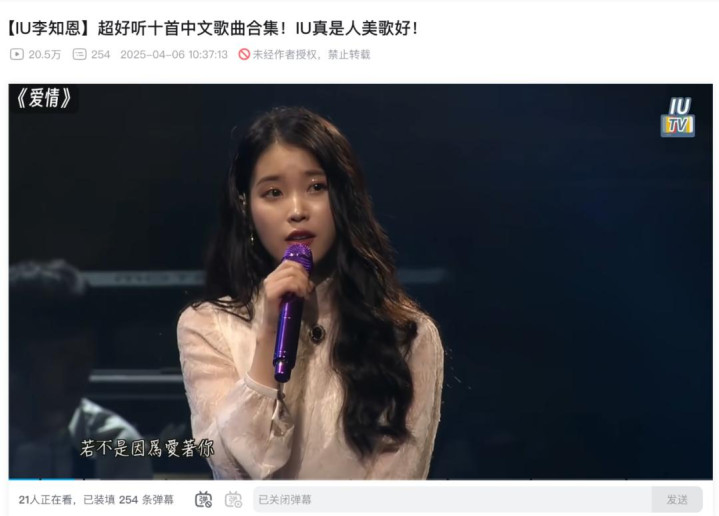The width and height of the screenshot is (719, 516).
Task: Click the 《爱情》 song title label
Action: coord(44,98)
